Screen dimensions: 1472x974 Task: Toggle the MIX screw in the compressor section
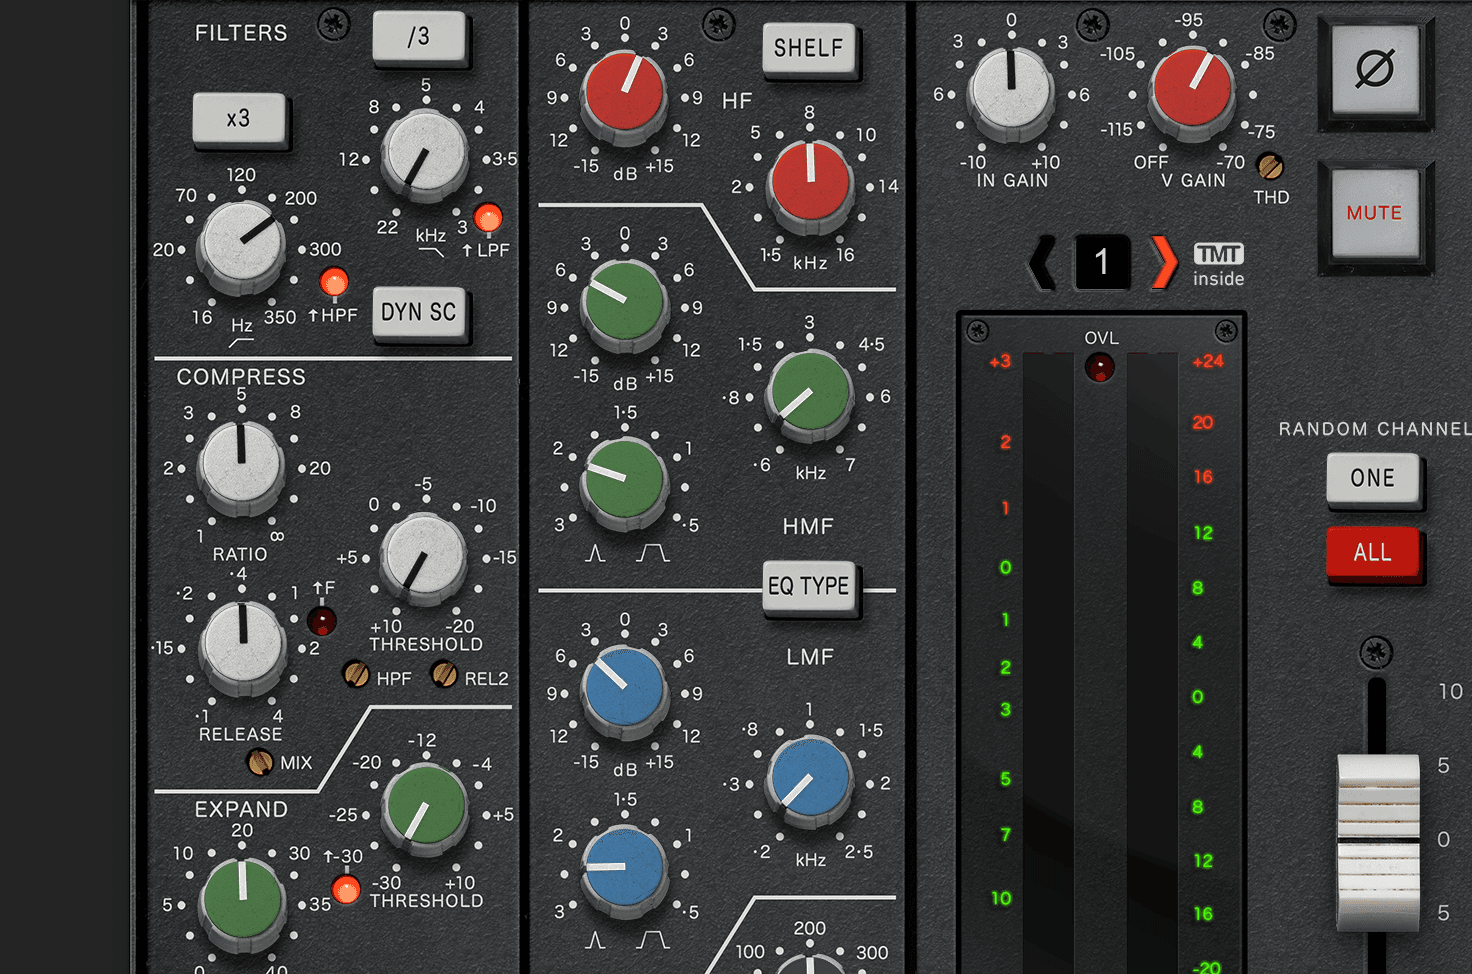(x=263, y=763)
